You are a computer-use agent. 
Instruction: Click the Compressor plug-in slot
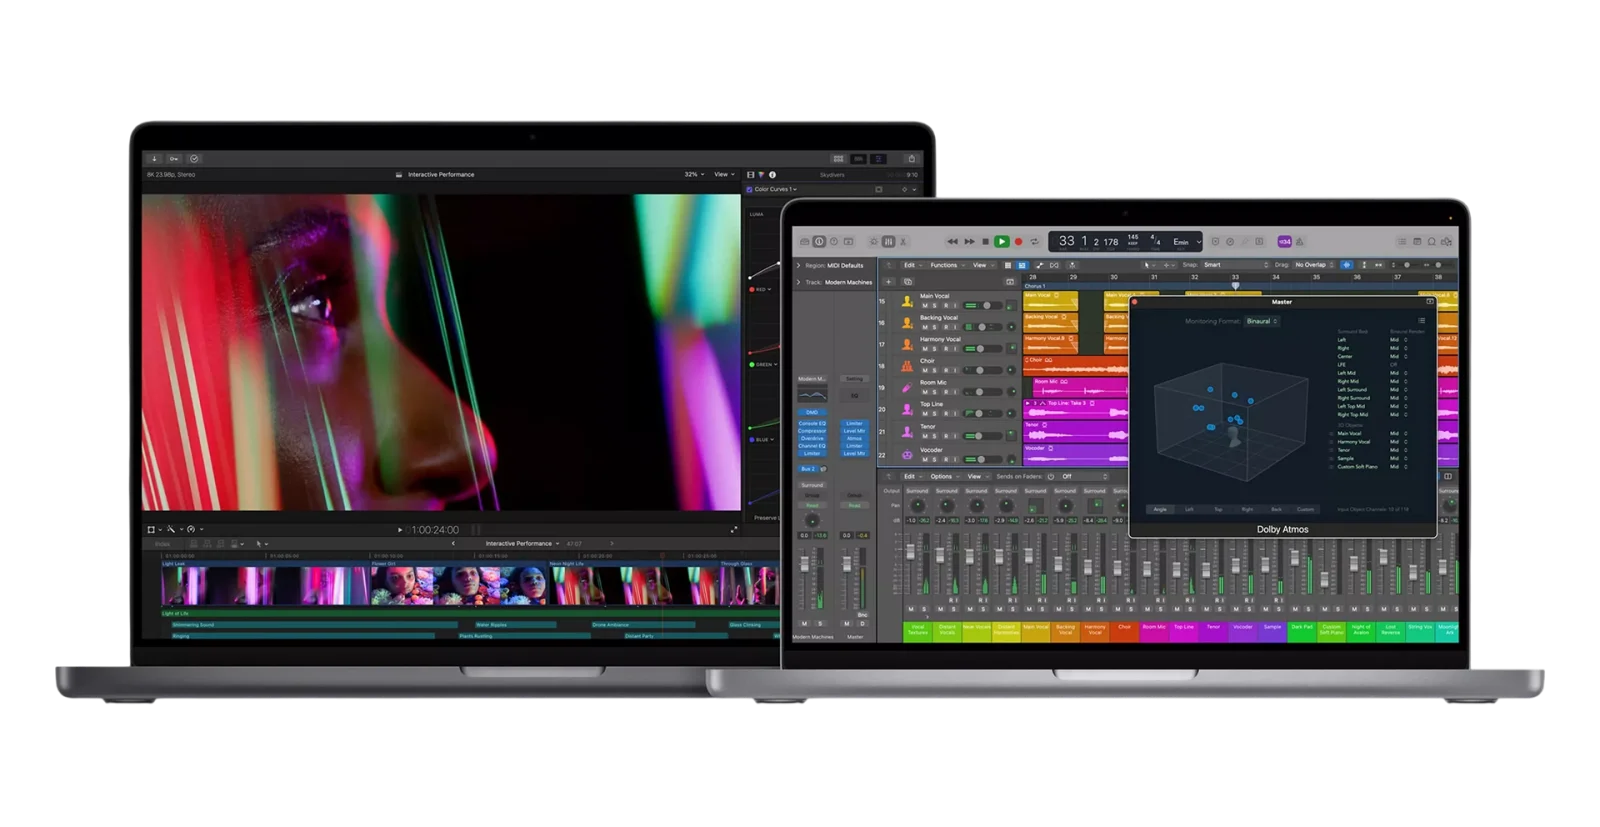click(x=812, y=431)
